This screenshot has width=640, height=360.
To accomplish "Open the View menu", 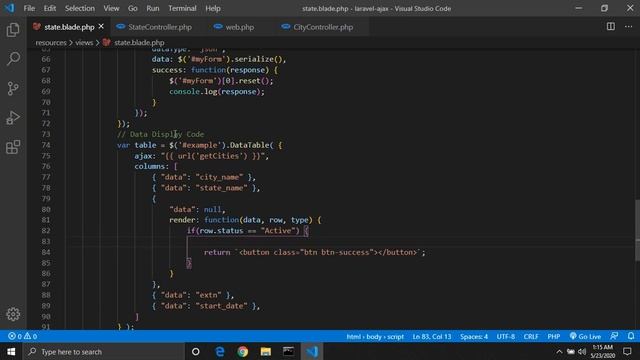I will (x=111, y=8).
